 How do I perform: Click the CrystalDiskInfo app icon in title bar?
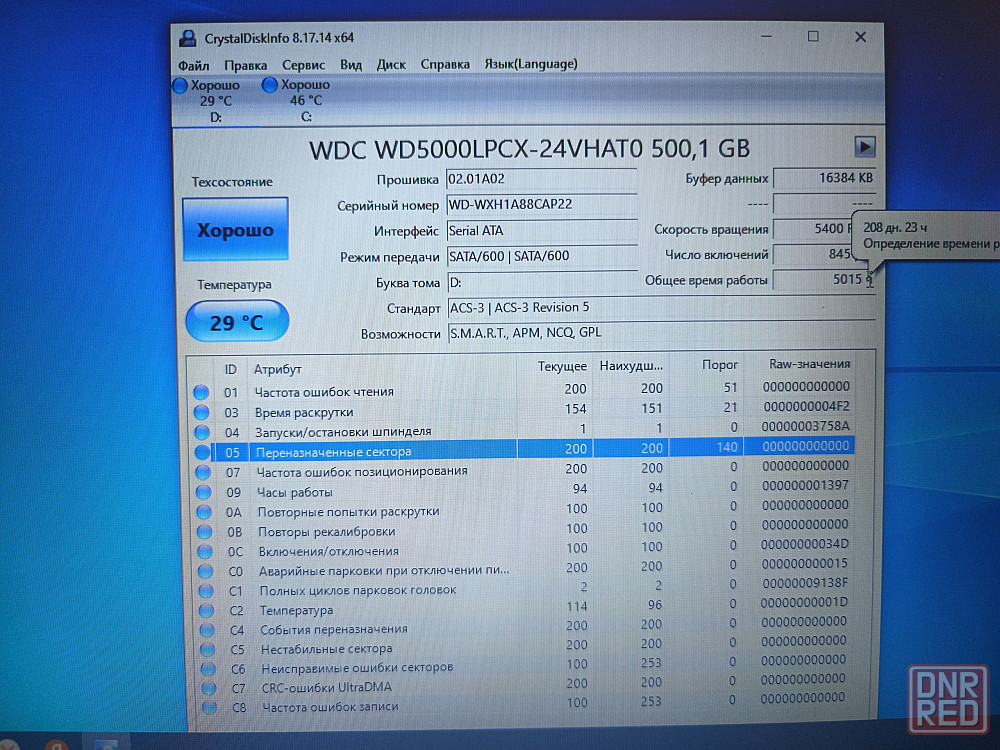(x=187, y=38)
